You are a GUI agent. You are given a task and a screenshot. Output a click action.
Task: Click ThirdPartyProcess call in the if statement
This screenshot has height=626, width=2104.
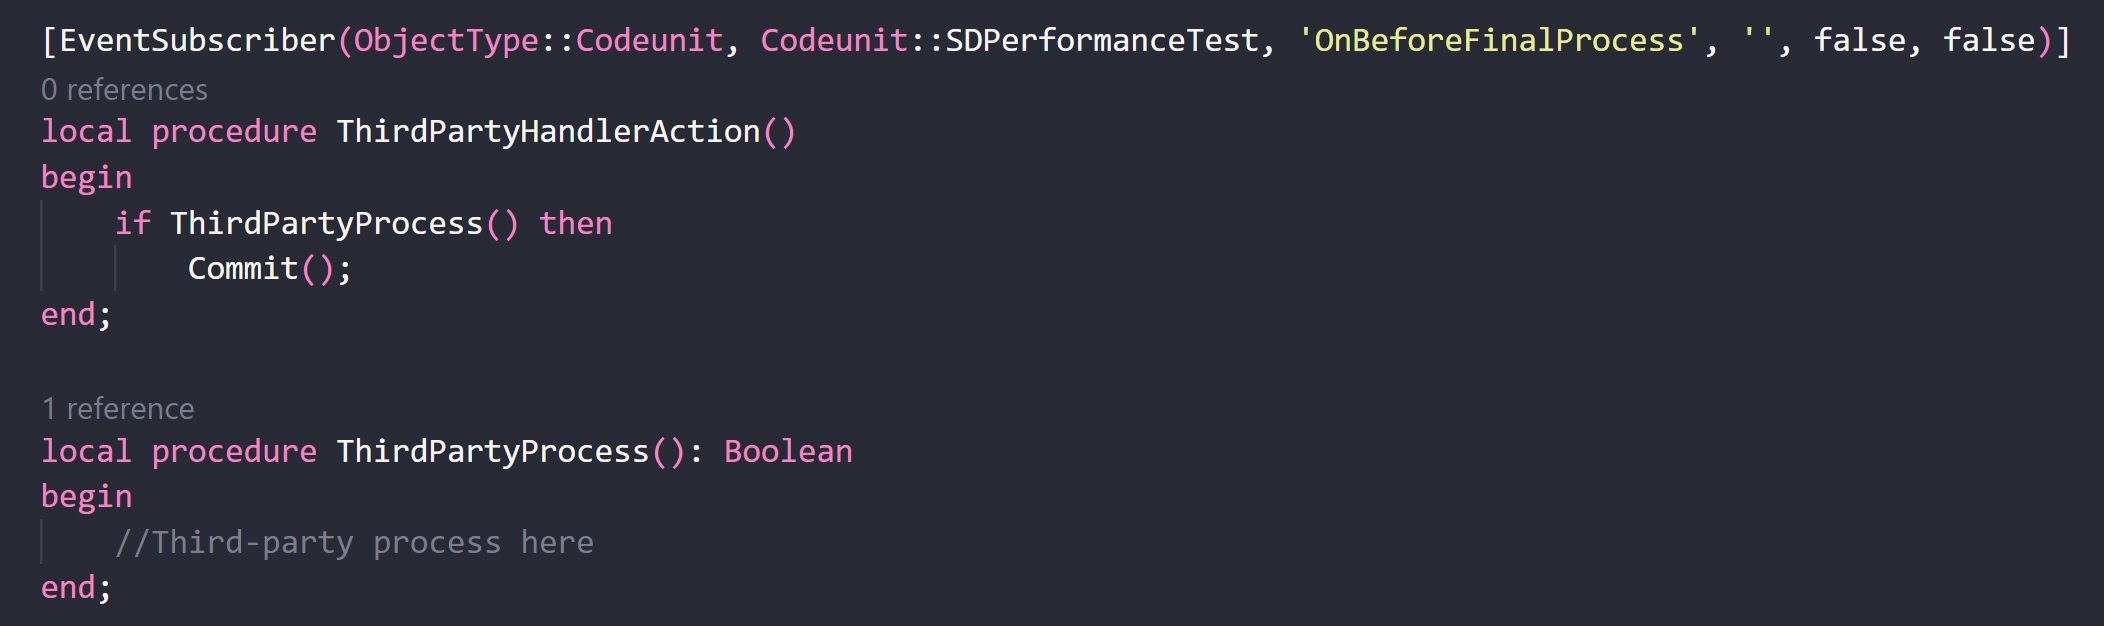click(326, 223)
